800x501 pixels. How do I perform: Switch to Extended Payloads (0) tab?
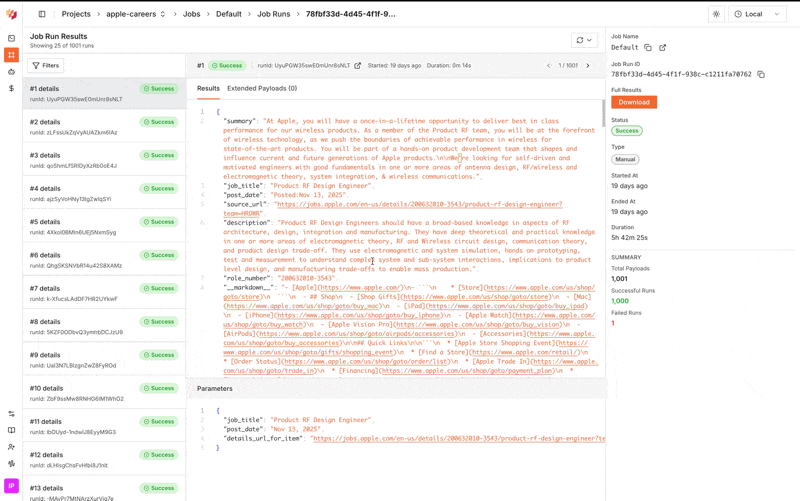coord(262,88)
